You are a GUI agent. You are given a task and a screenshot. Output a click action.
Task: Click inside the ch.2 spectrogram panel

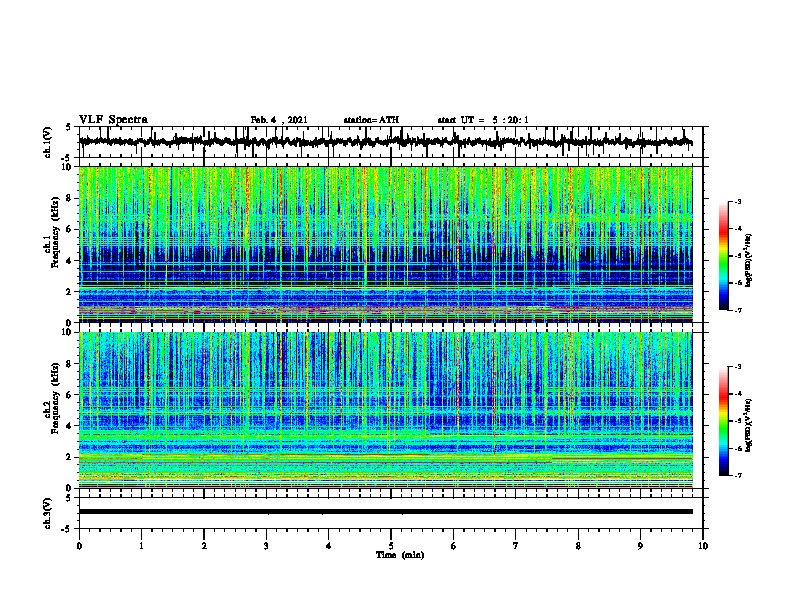point(386,410)
